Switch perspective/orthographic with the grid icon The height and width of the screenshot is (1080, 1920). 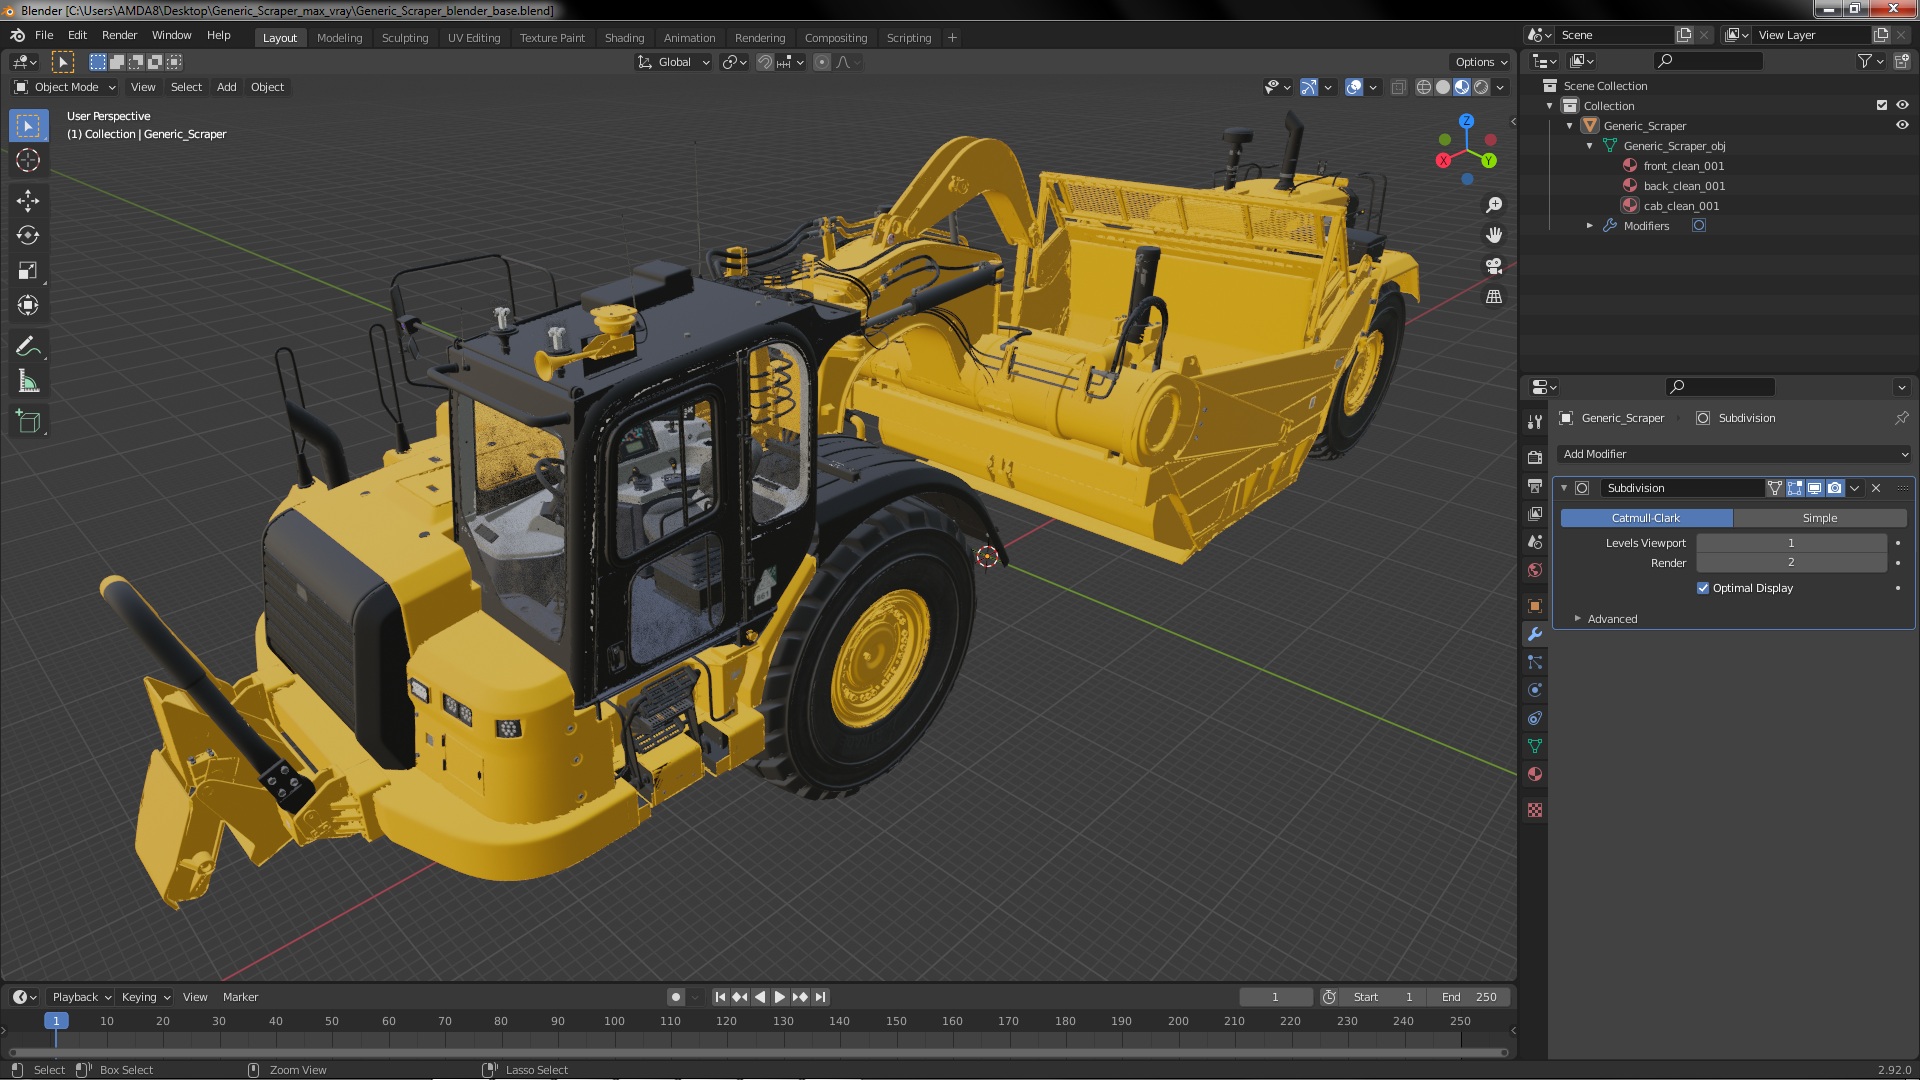tap(1494, 297)
